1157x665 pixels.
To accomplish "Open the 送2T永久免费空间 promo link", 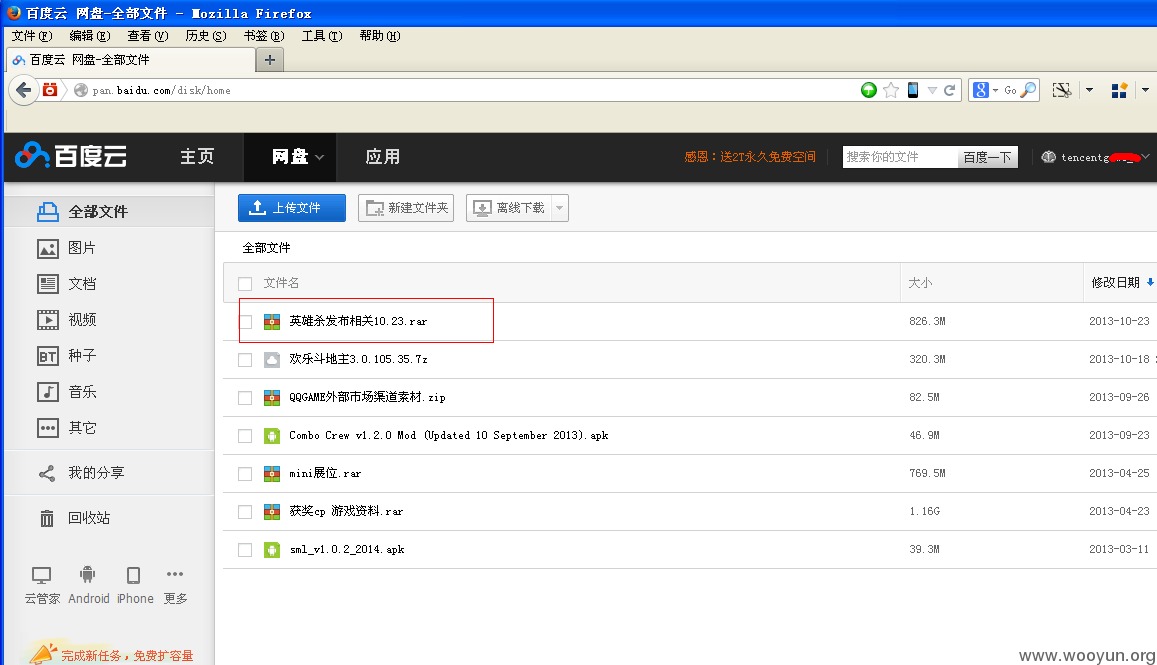I will pyautogui.click(x=750, y=156).
